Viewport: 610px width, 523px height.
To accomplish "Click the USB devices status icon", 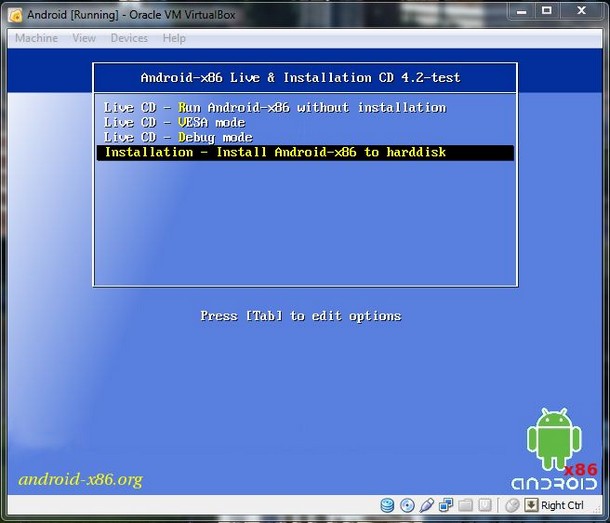I will click(427, 505).
